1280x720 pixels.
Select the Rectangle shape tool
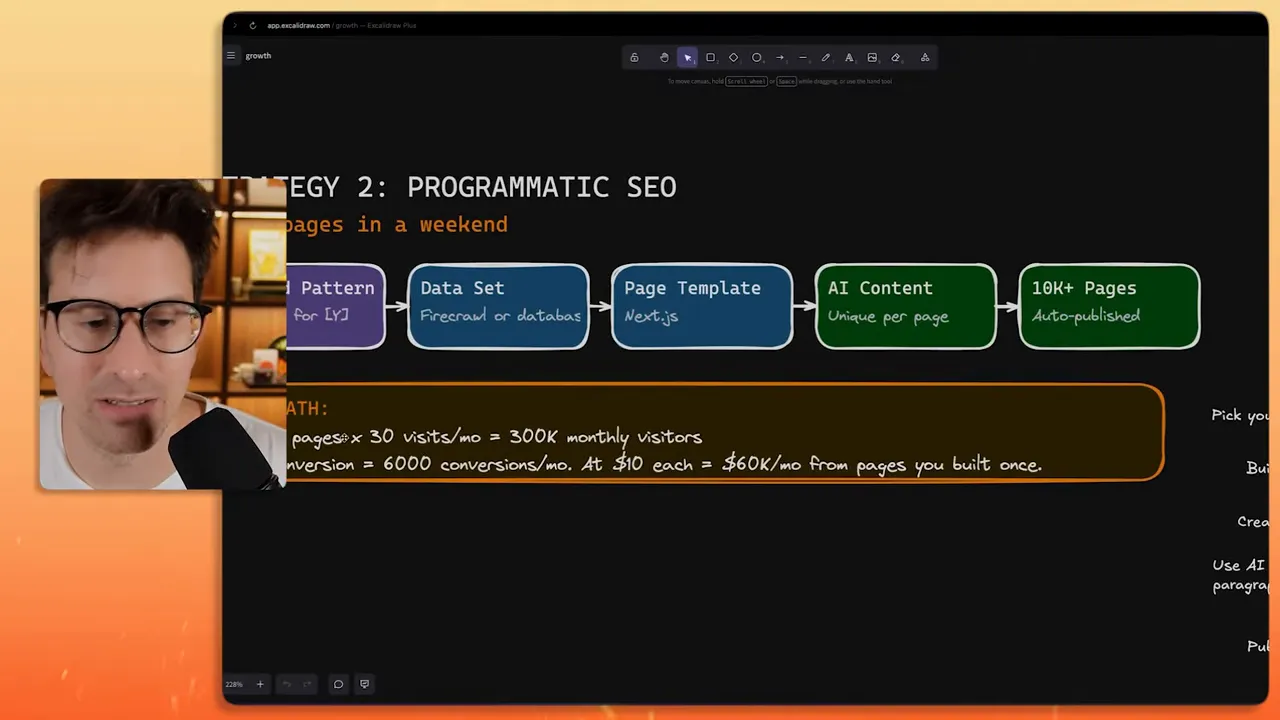pyautogui.click(x=710, y=58)
